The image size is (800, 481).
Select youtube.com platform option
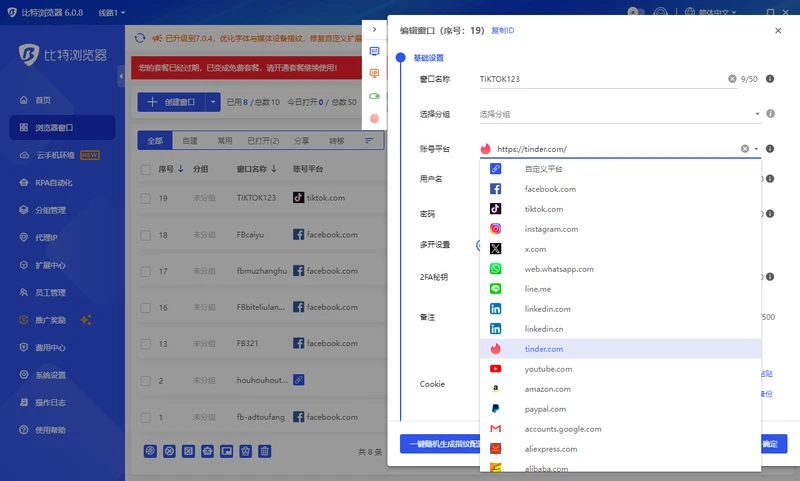click(620, 369)
